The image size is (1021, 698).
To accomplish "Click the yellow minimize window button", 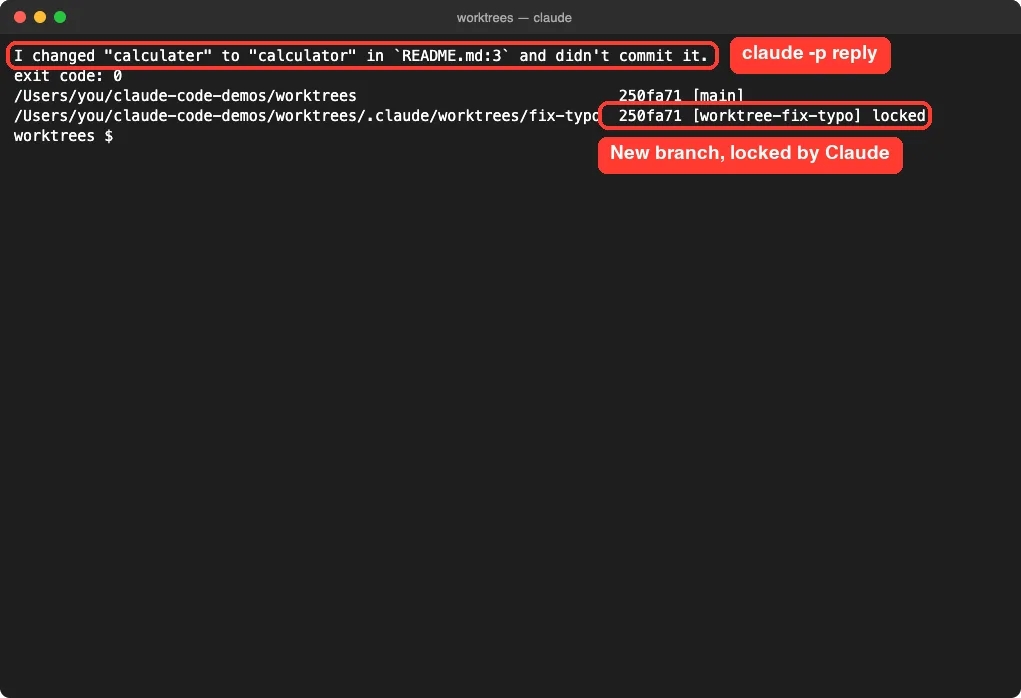I will click(40, 17).
